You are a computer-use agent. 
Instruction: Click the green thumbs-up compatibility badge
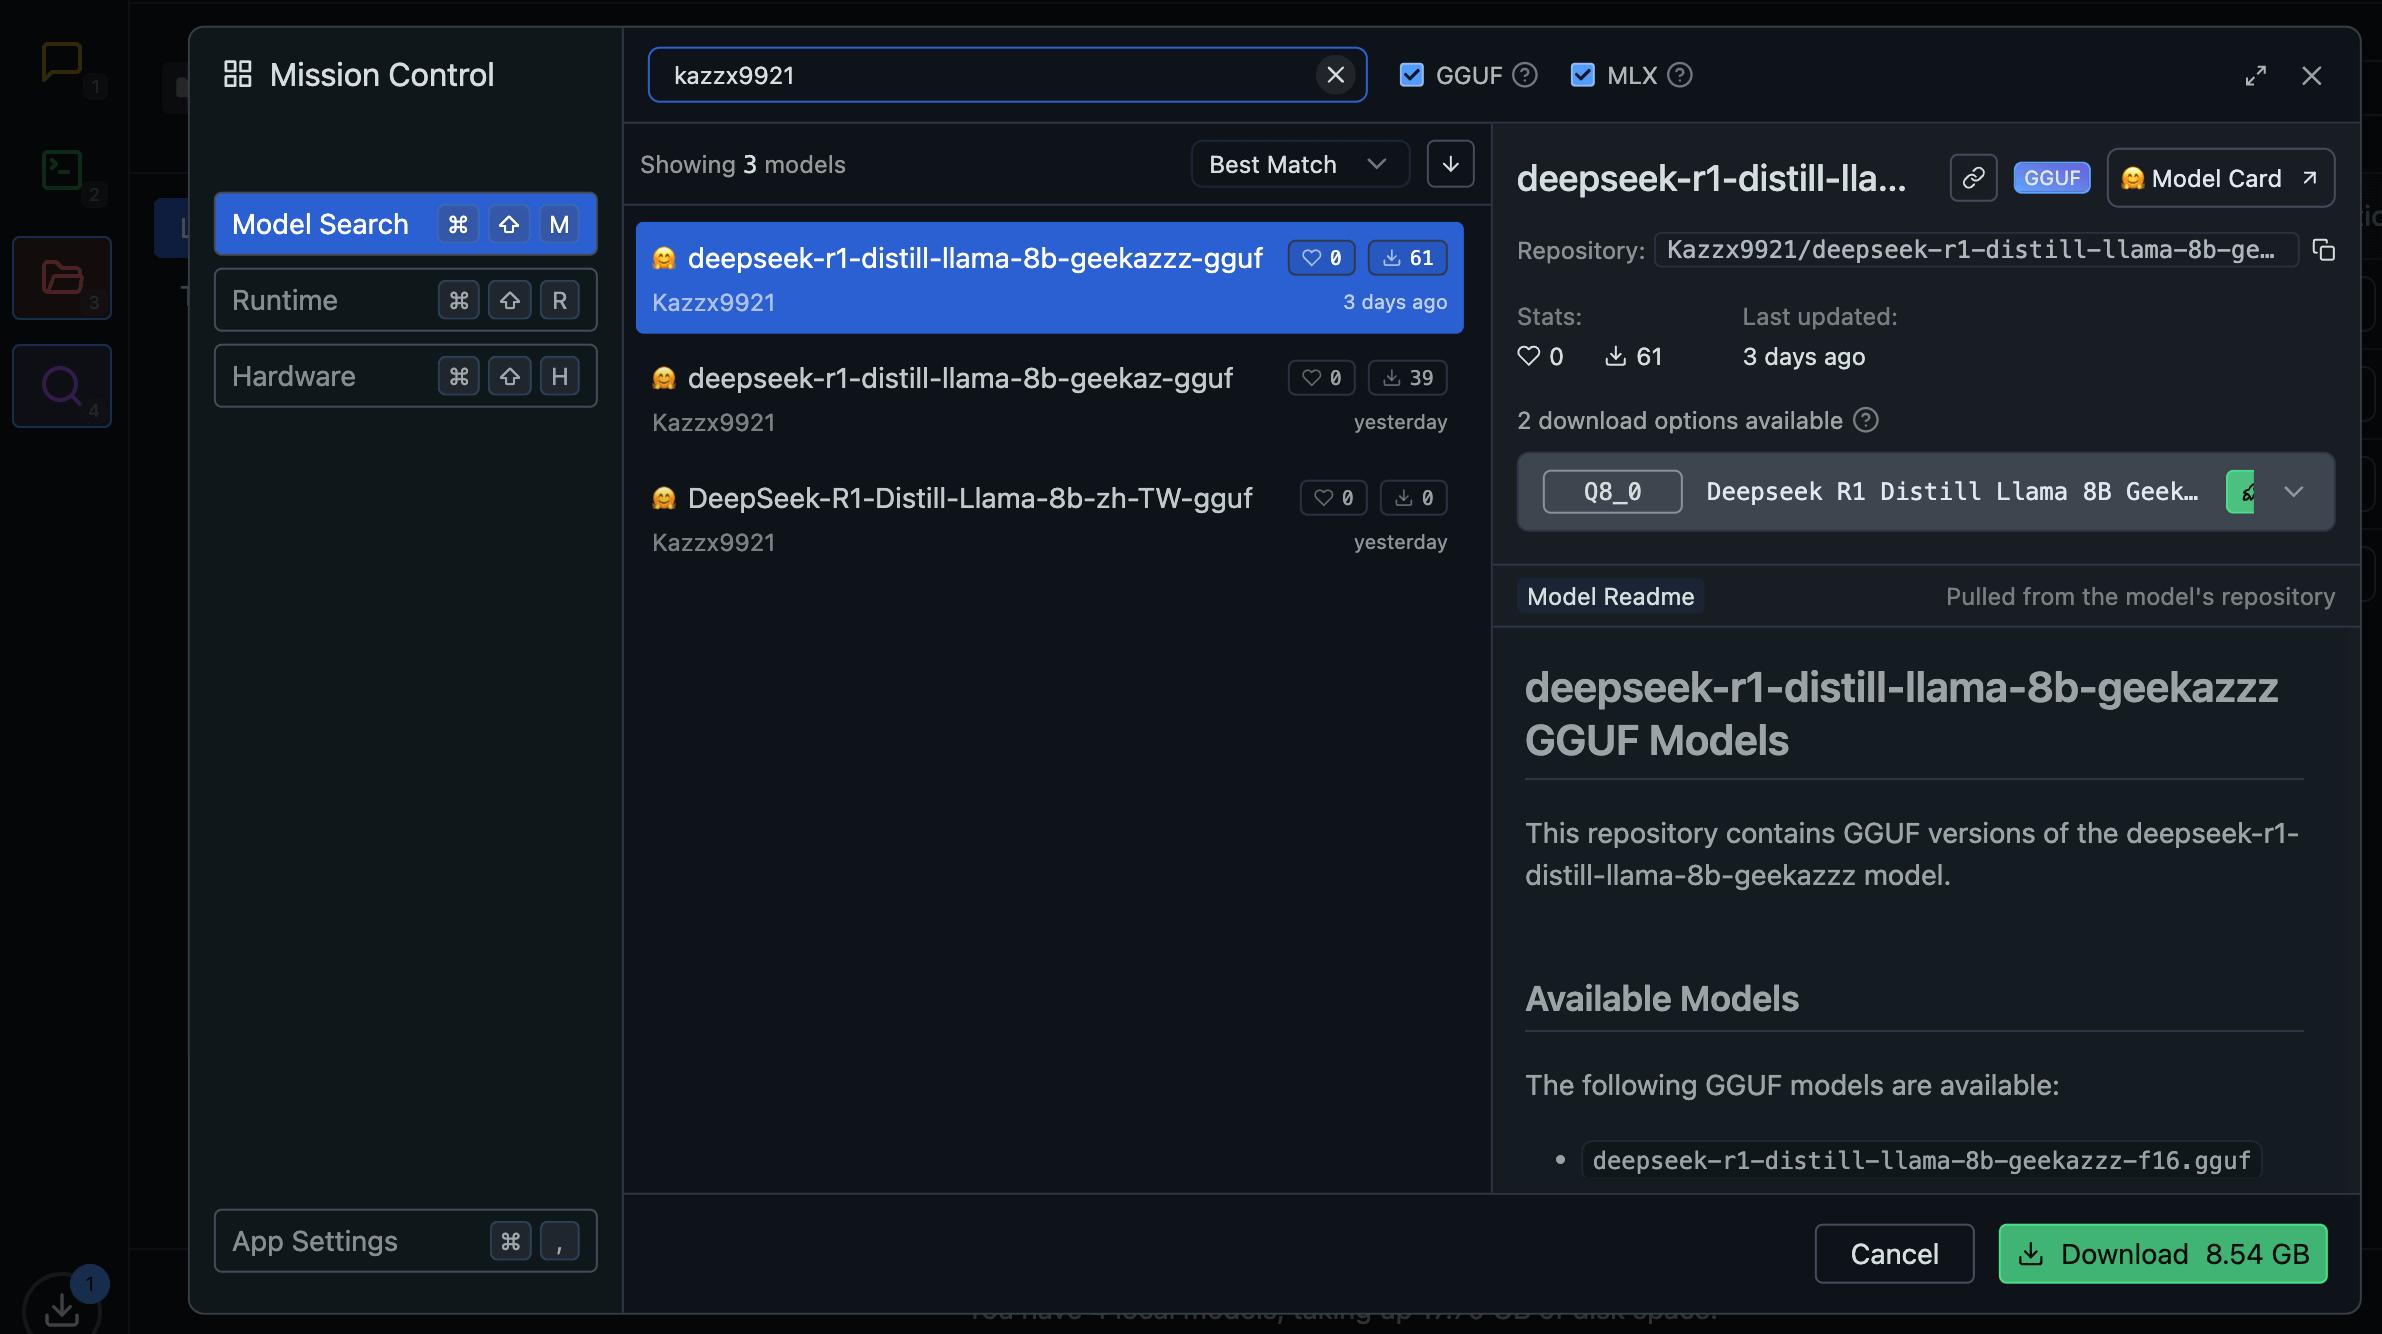point(2240,492)
